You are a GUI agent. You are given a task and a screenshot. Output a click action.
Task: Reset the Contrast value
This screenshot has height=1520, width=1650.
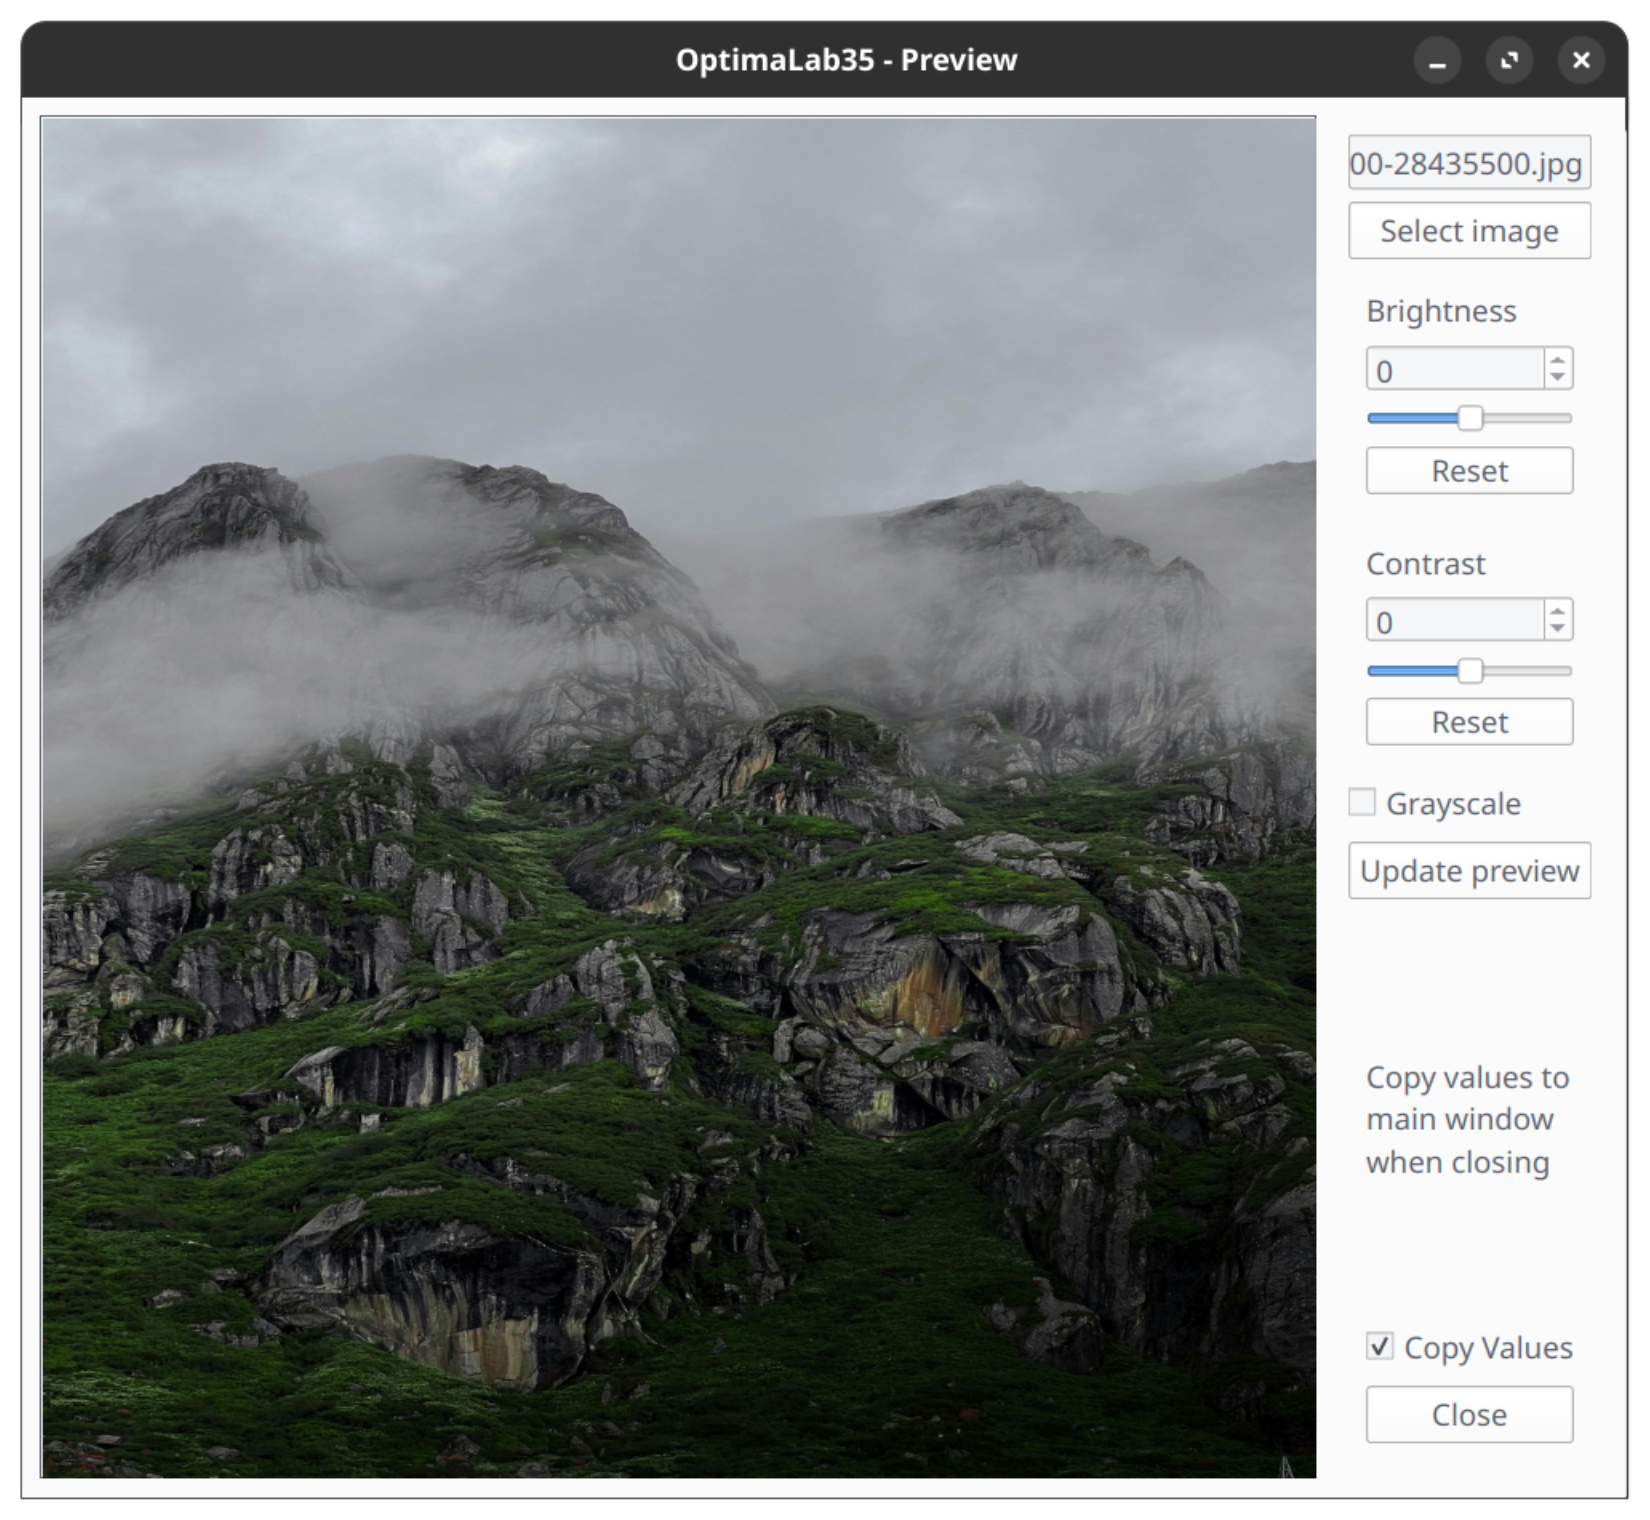pyautogui.click(x=1469, y=722)
